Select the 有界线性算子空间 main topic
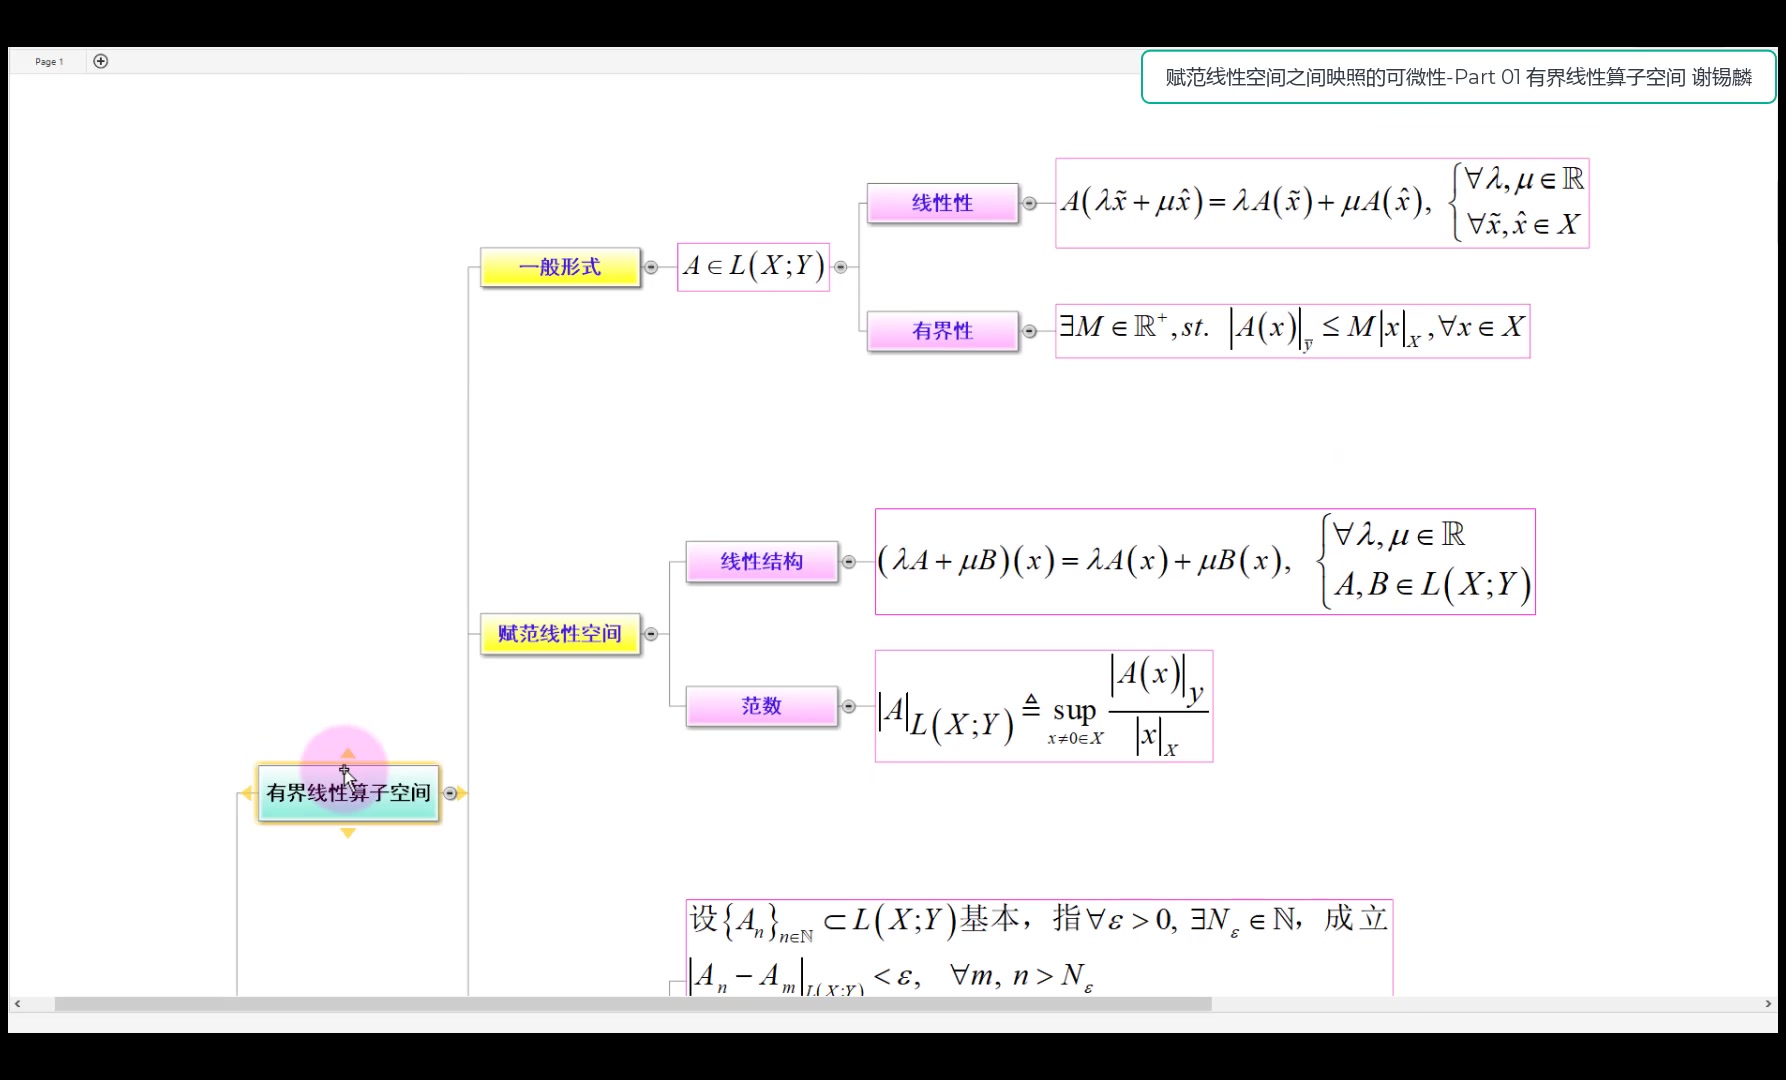Screen dimensions: 1786x1080 pos(348,793)
